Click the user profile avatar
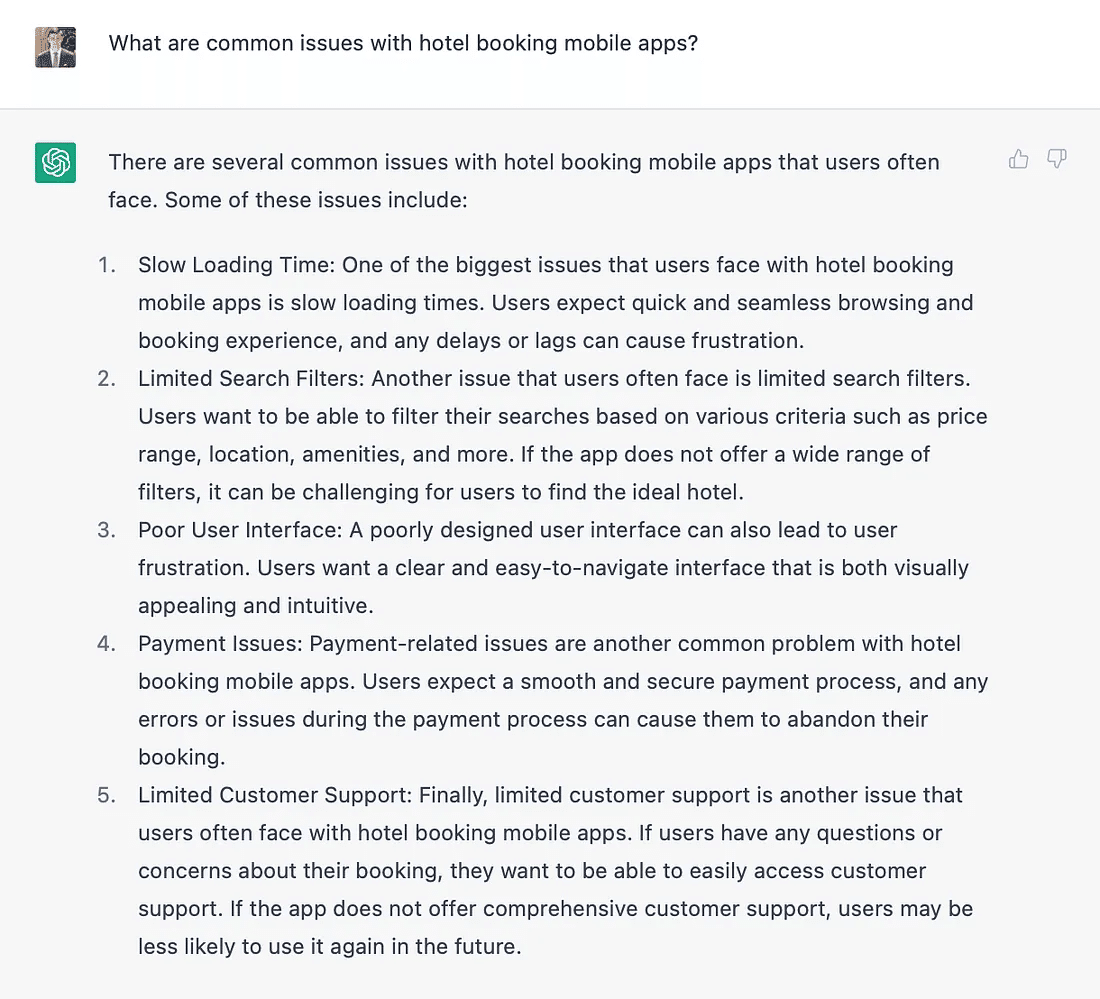Screen dimensions: 1100x999 [x=56, y=46]
